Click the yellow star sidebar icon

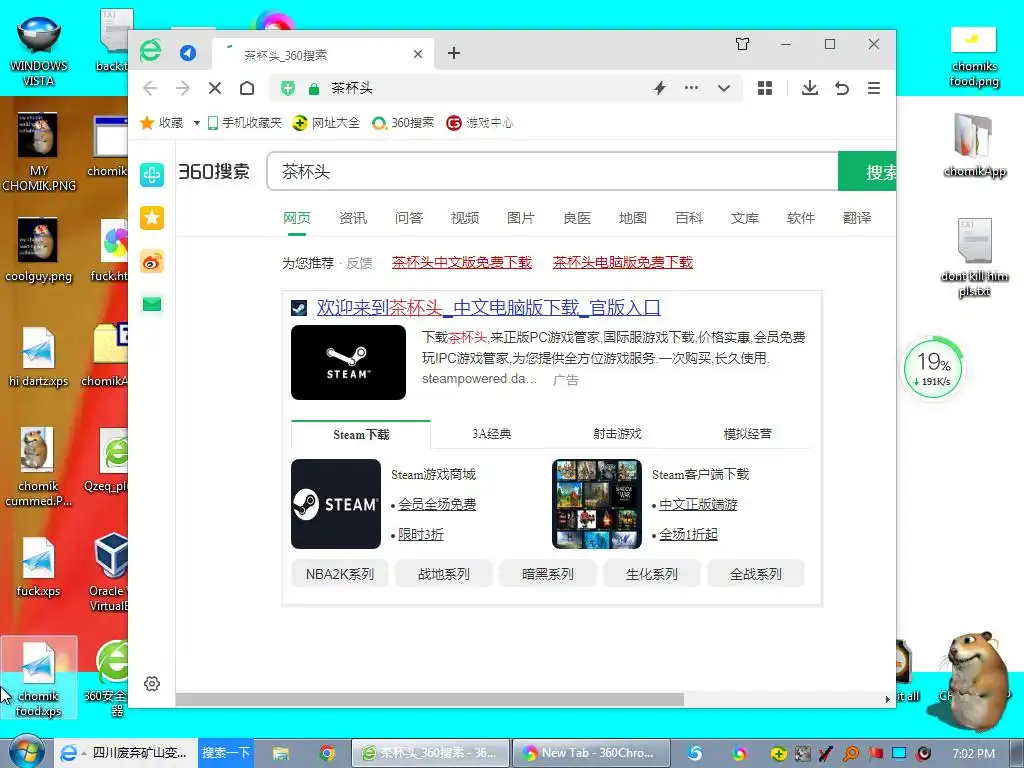[x=152, y=218]
